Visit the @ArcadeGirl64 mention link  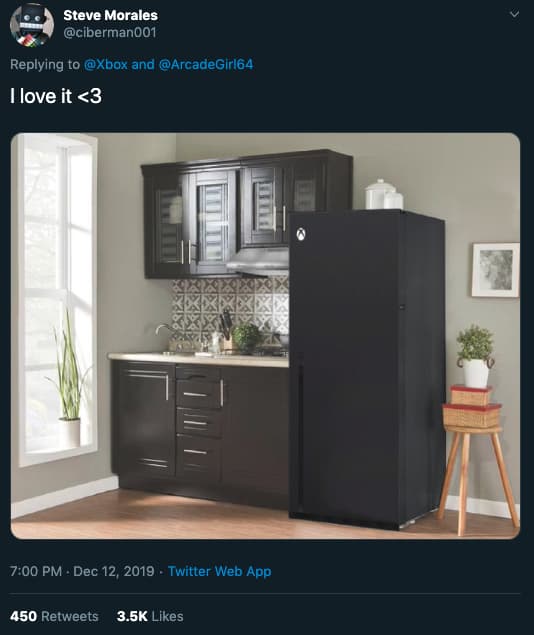pos(206,64)
